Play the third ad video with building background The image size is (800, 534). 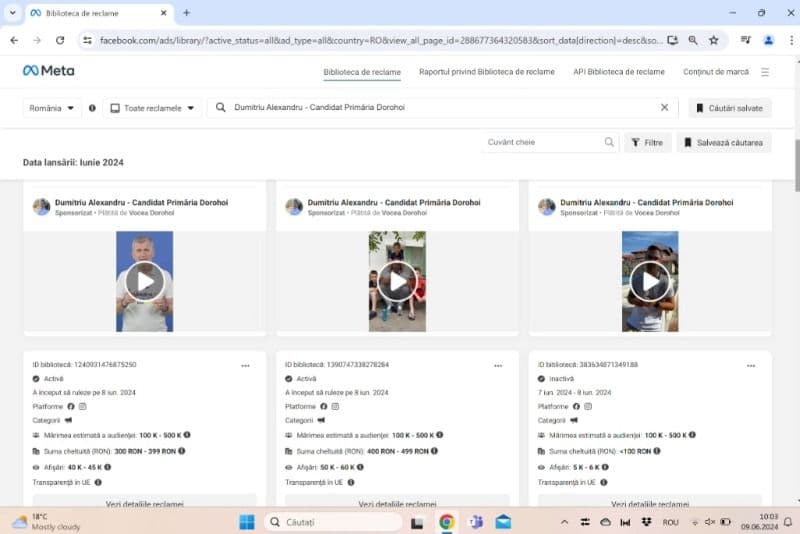650,282
